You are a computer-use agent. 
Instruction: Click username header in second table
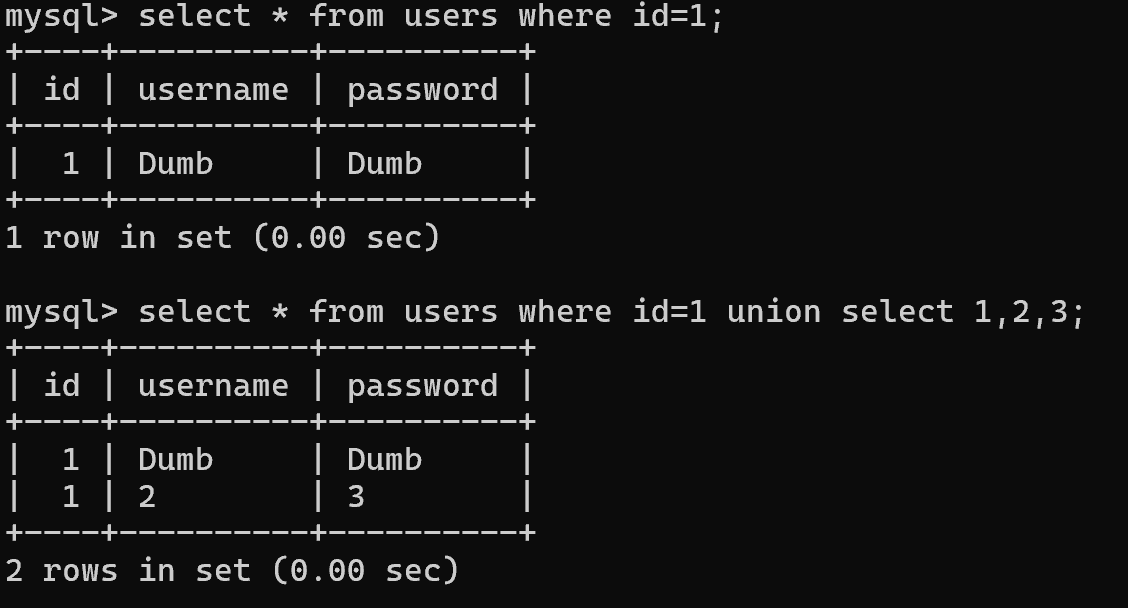click(x=213, y=386)
